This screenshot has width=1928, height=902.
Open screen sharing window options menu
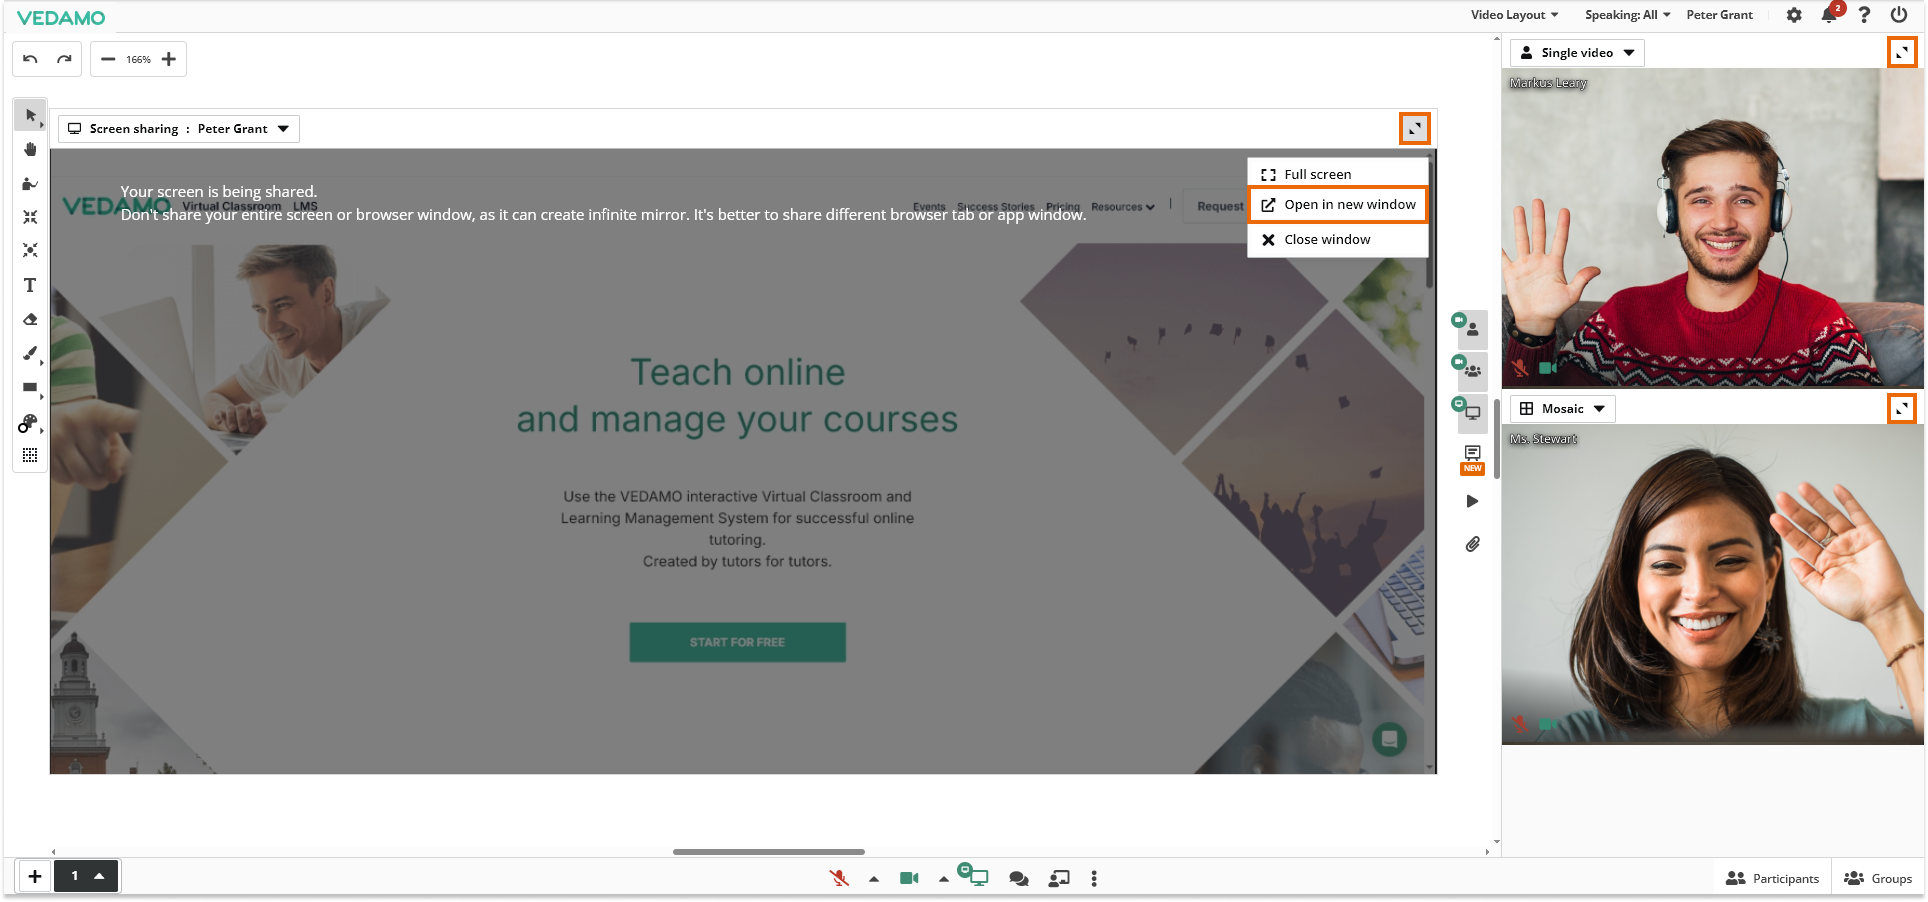click(x=1415, y=129)
